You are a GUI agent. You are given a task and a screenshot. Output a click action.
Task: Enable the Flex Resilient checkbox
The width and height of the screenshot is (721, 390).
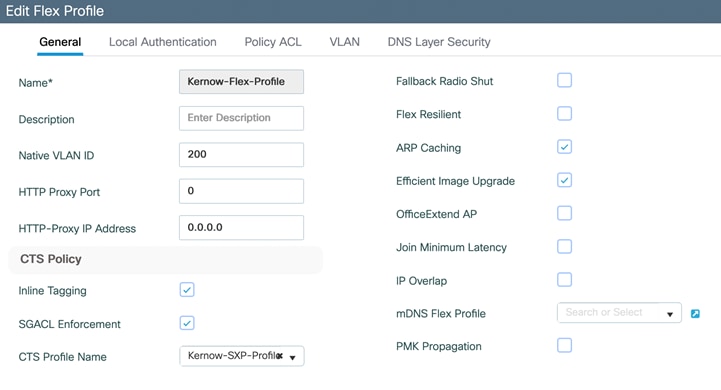(x=564, y=114)
